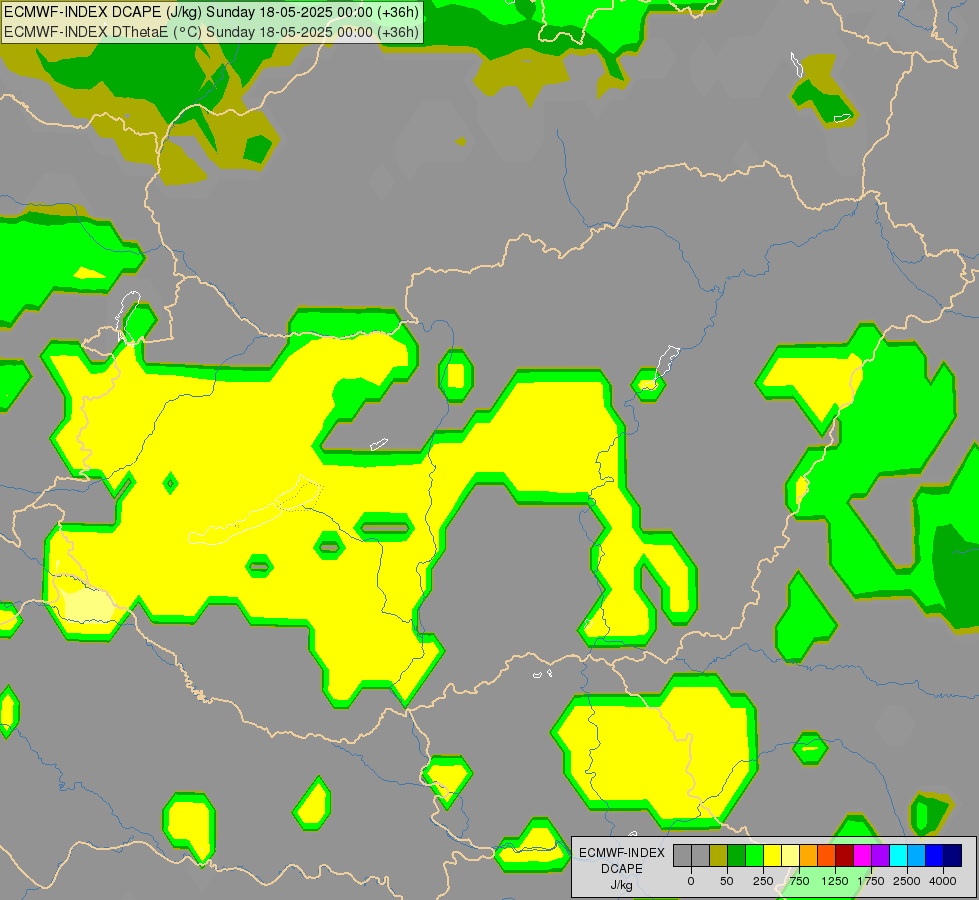Click the light orange legend swatch
This screenshot has width=979, height=900.
click(808, 855)
